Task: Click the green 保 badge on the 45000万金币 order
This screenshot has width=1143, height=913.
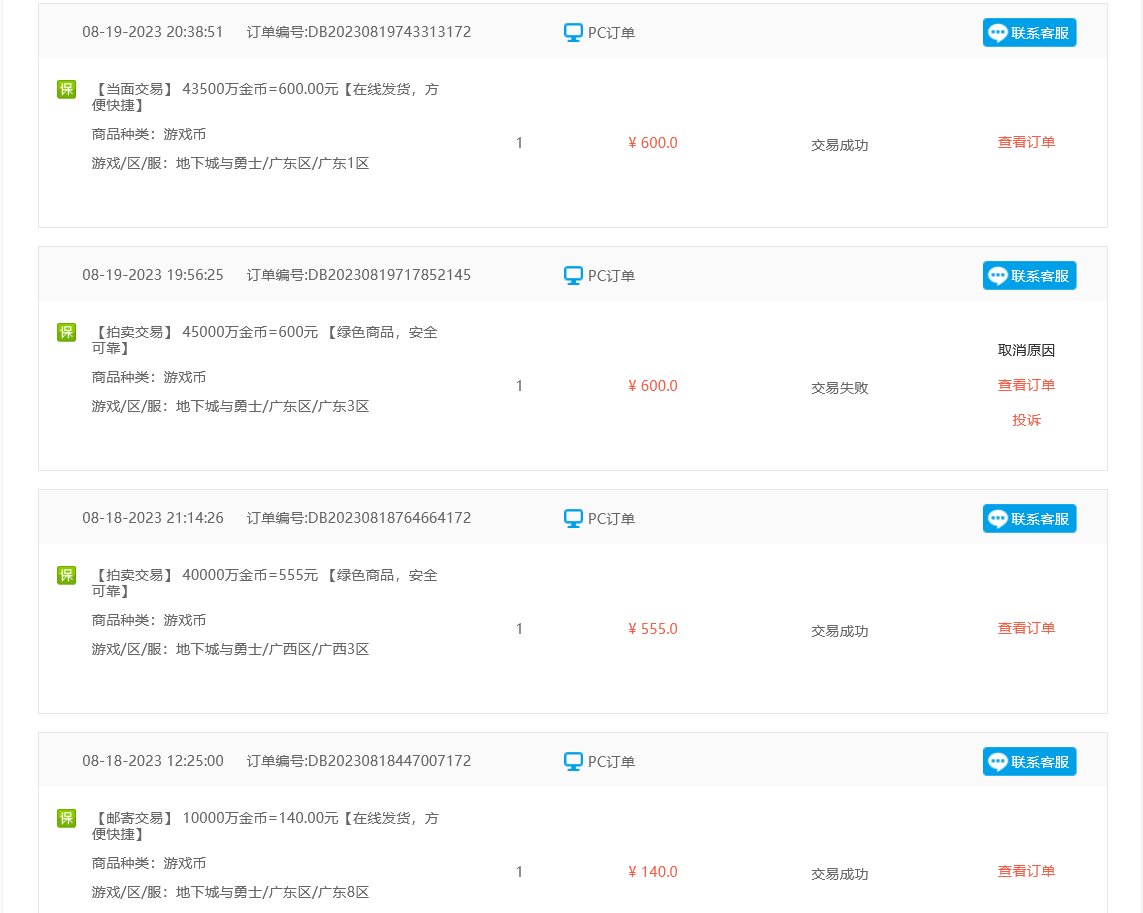Action: (66, 332)
